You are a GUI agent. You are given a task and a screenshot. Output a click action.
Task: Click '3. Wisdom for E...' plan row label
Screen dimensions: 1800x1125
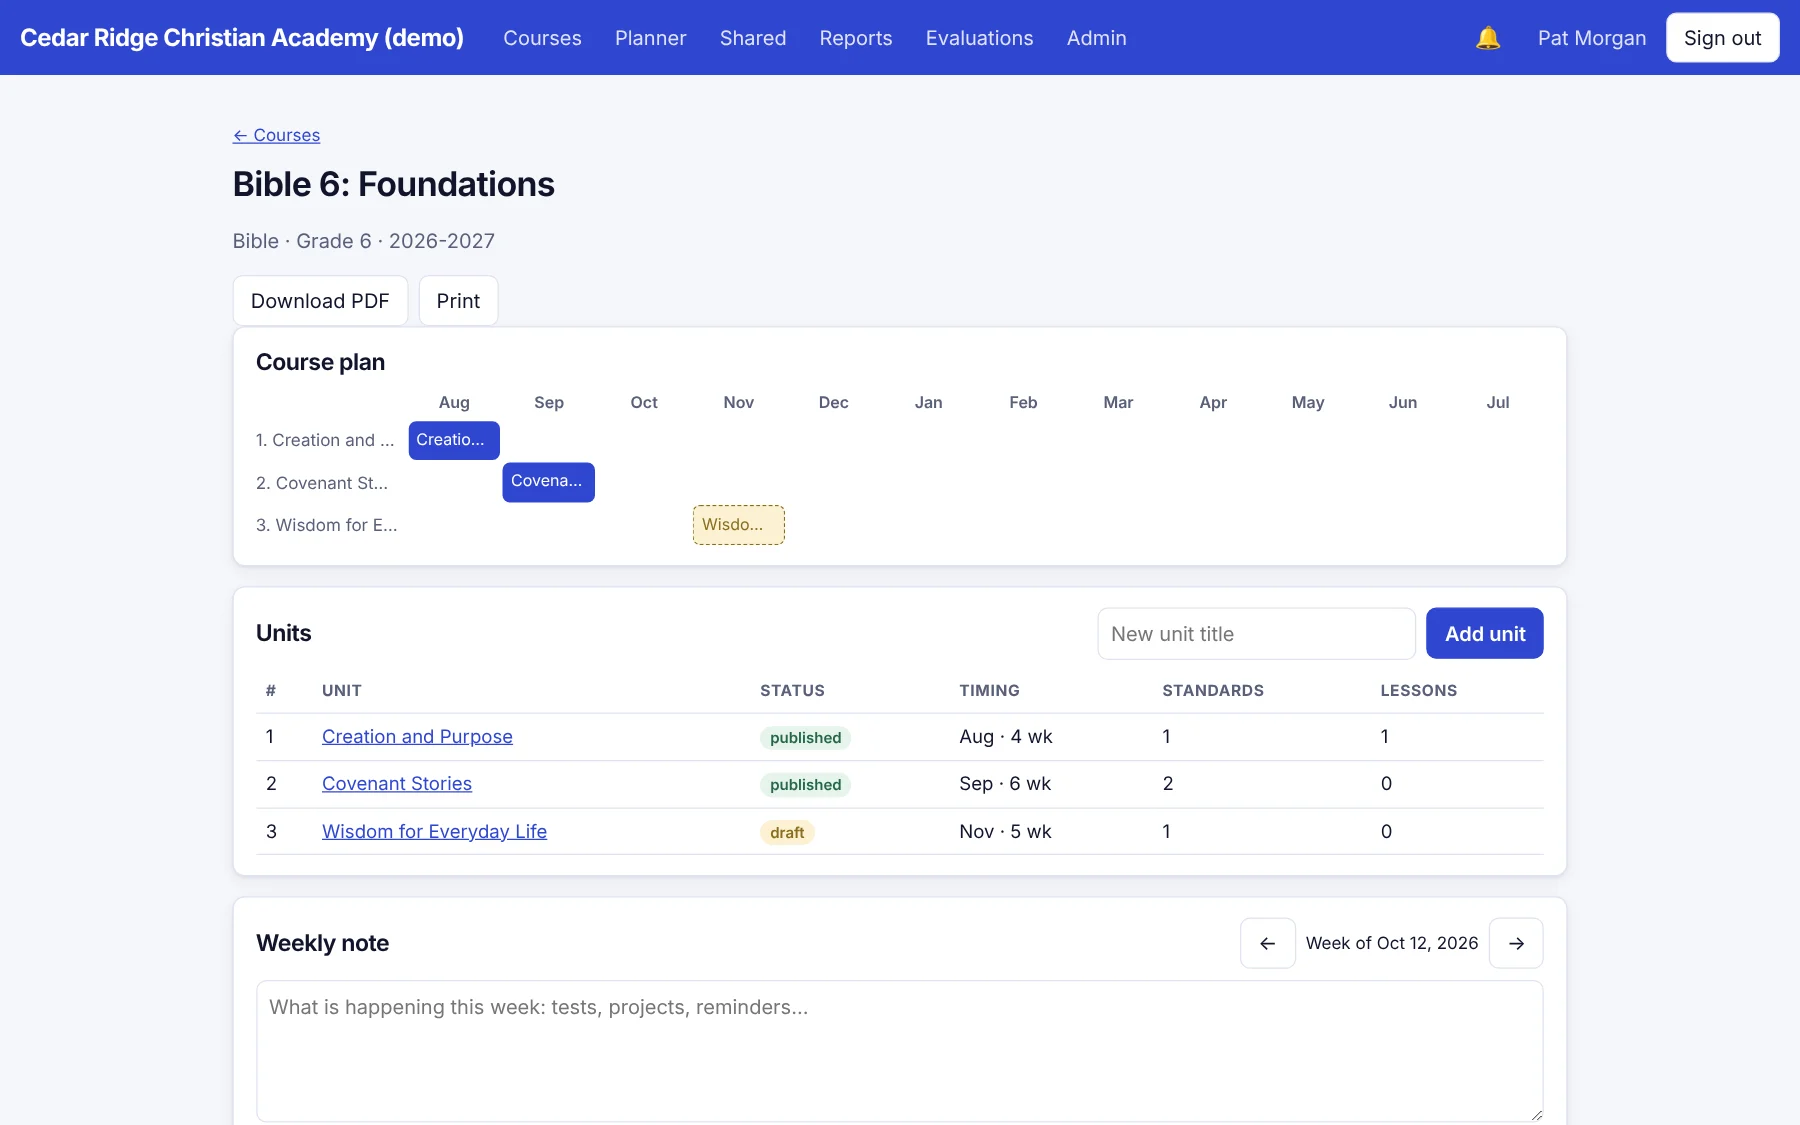pyautogui.click(x=327, y=525)
